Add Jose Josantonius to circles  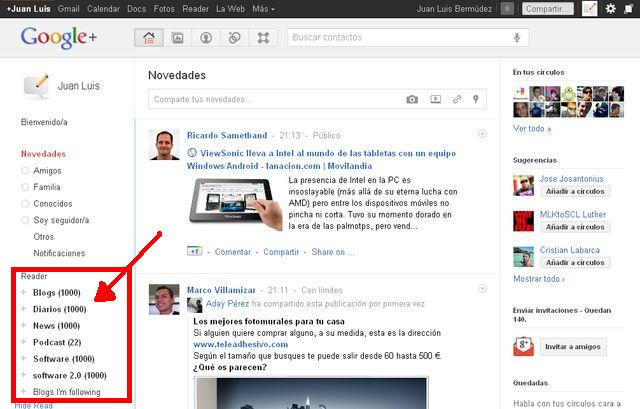coord(575,191)
